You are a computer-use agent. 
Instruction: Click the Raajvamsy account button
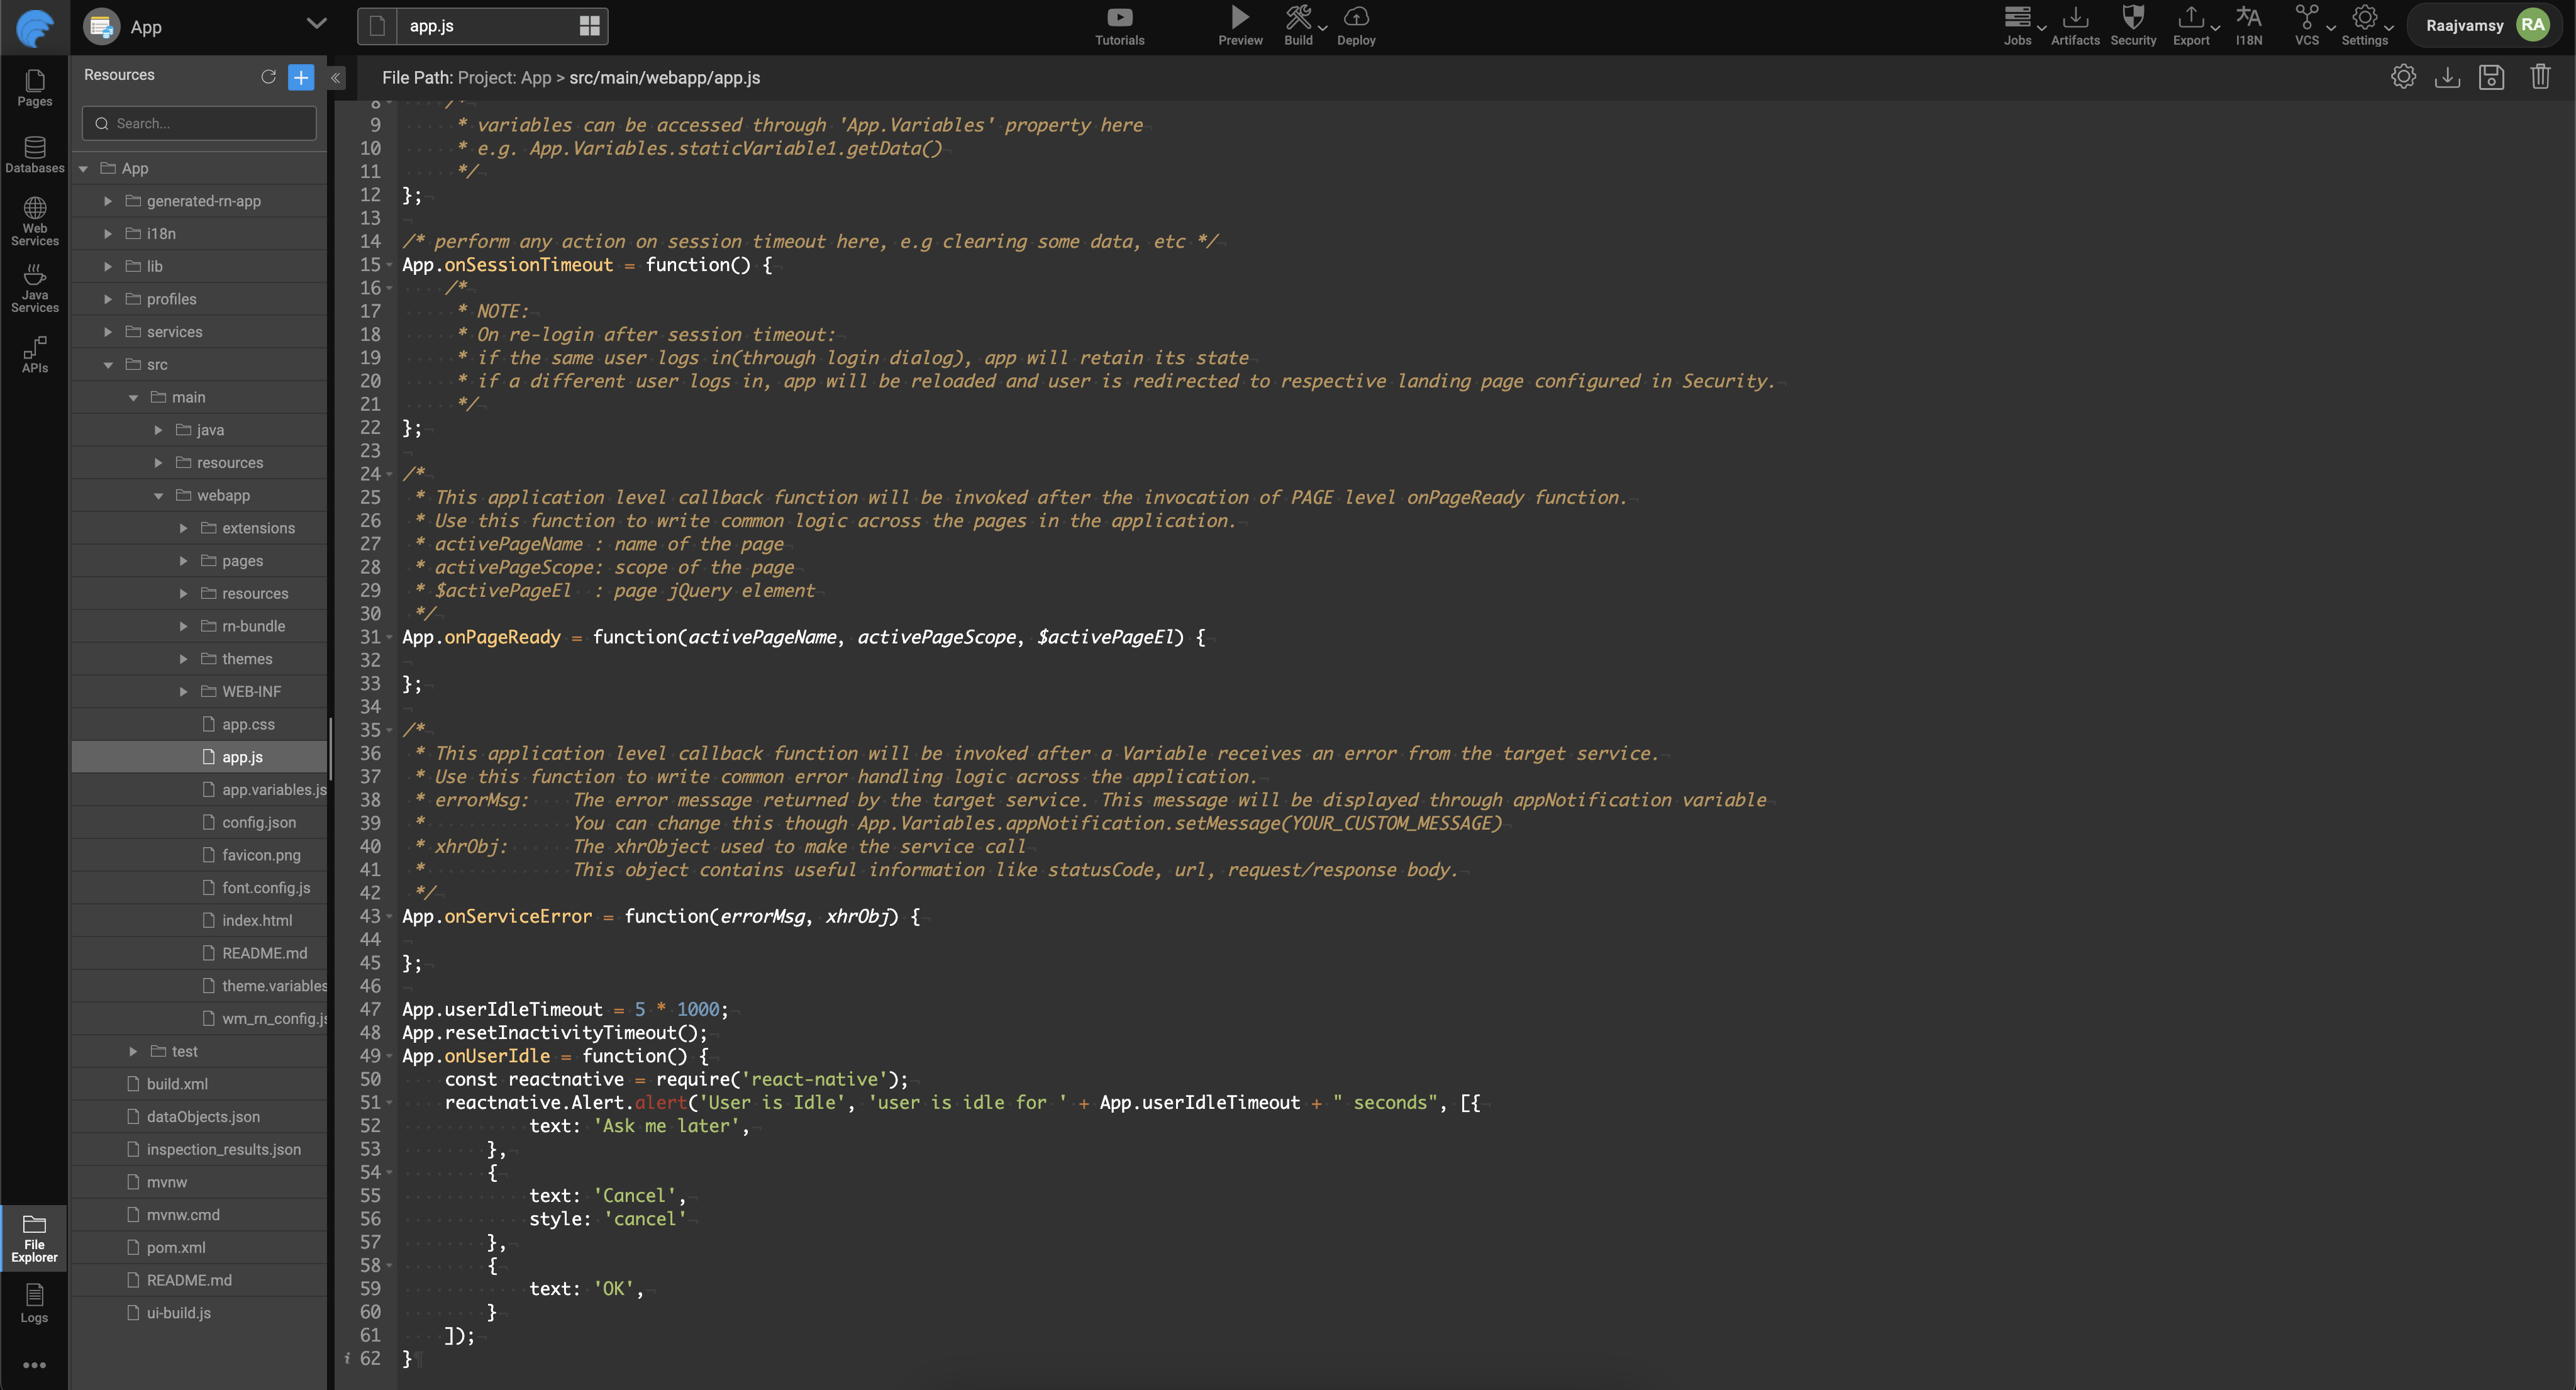[2484, 25]
